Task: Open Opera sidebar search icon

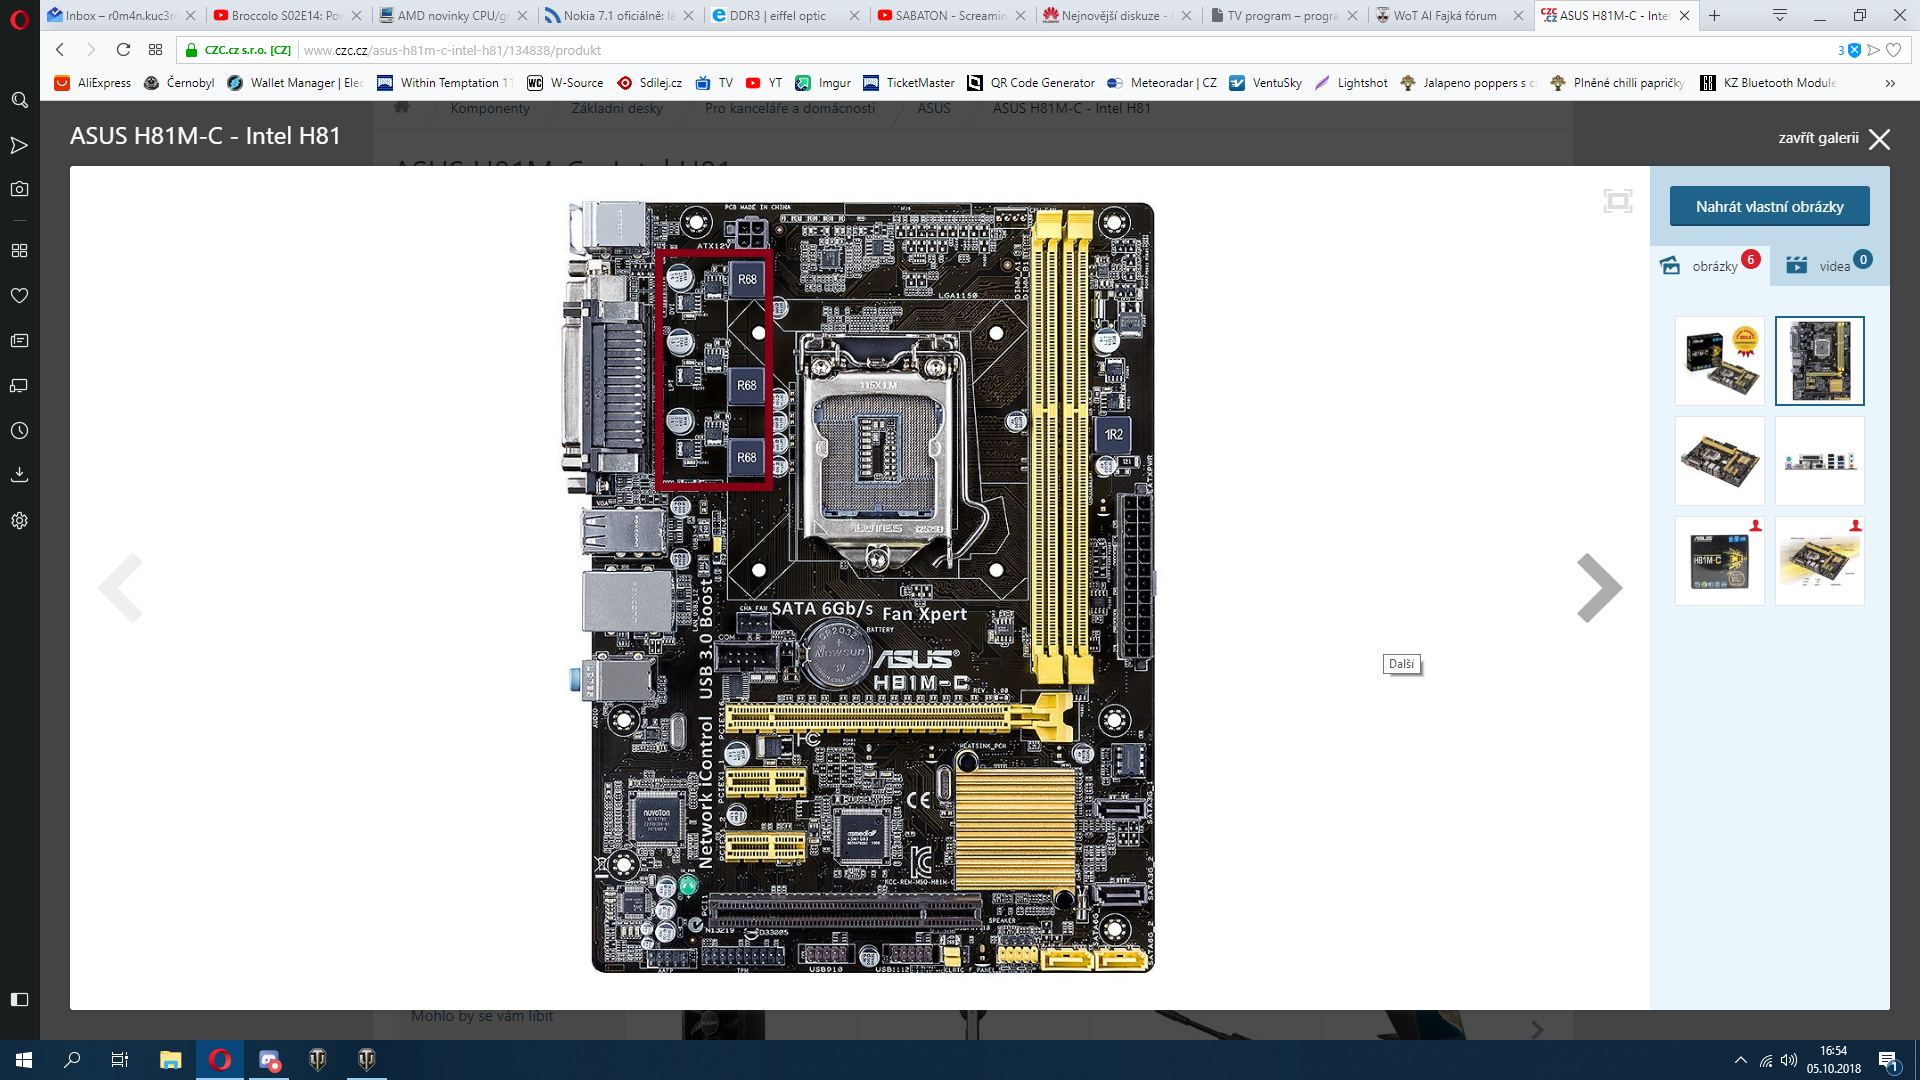Action: point(19,100)
